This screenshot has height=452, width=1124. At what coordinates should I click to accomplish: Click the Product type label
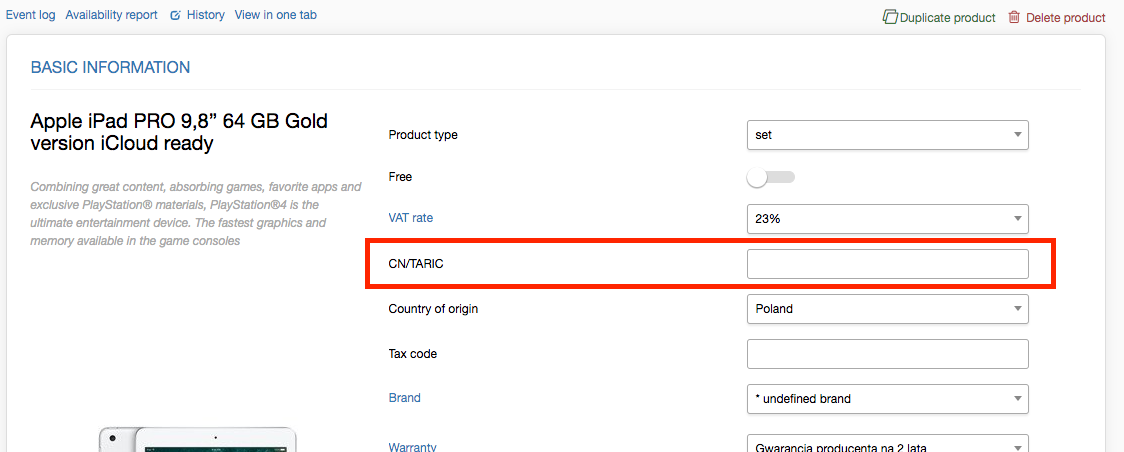[423, 135]
